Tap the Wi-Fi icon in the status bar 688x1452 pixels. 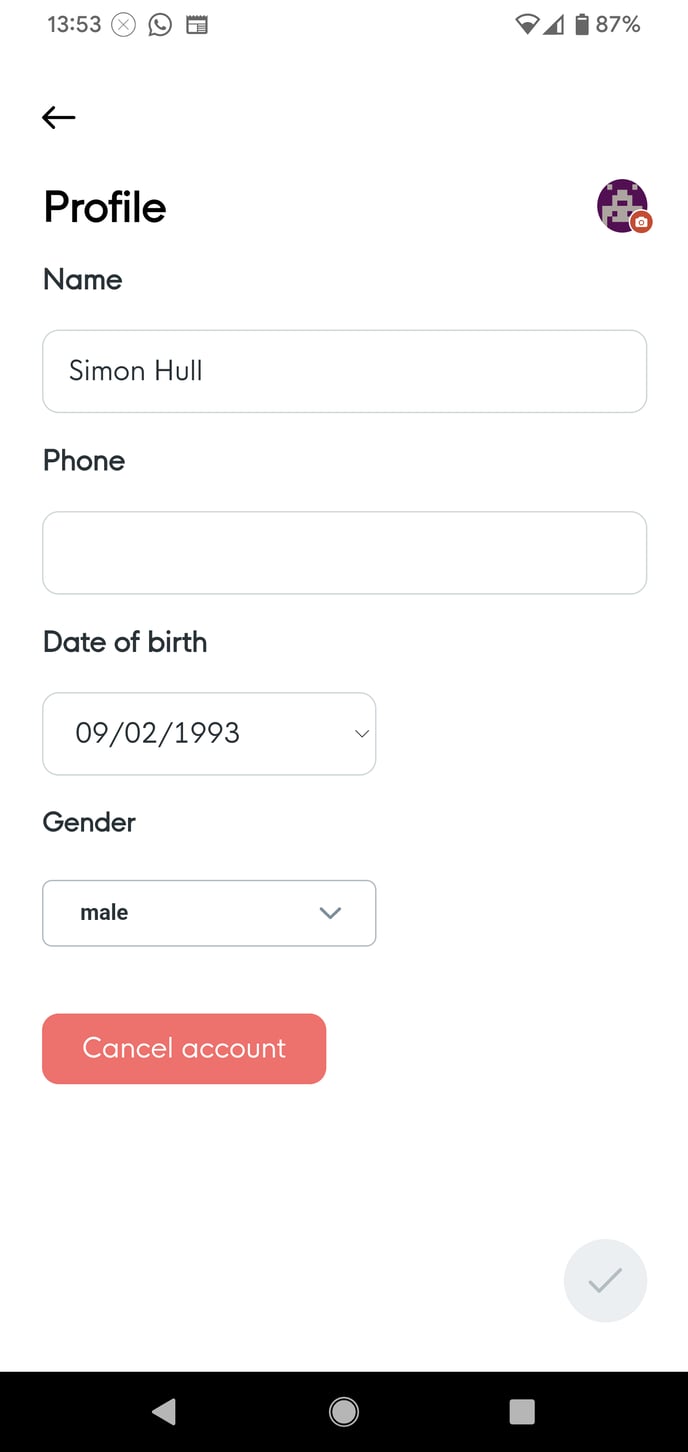(527, 24)
